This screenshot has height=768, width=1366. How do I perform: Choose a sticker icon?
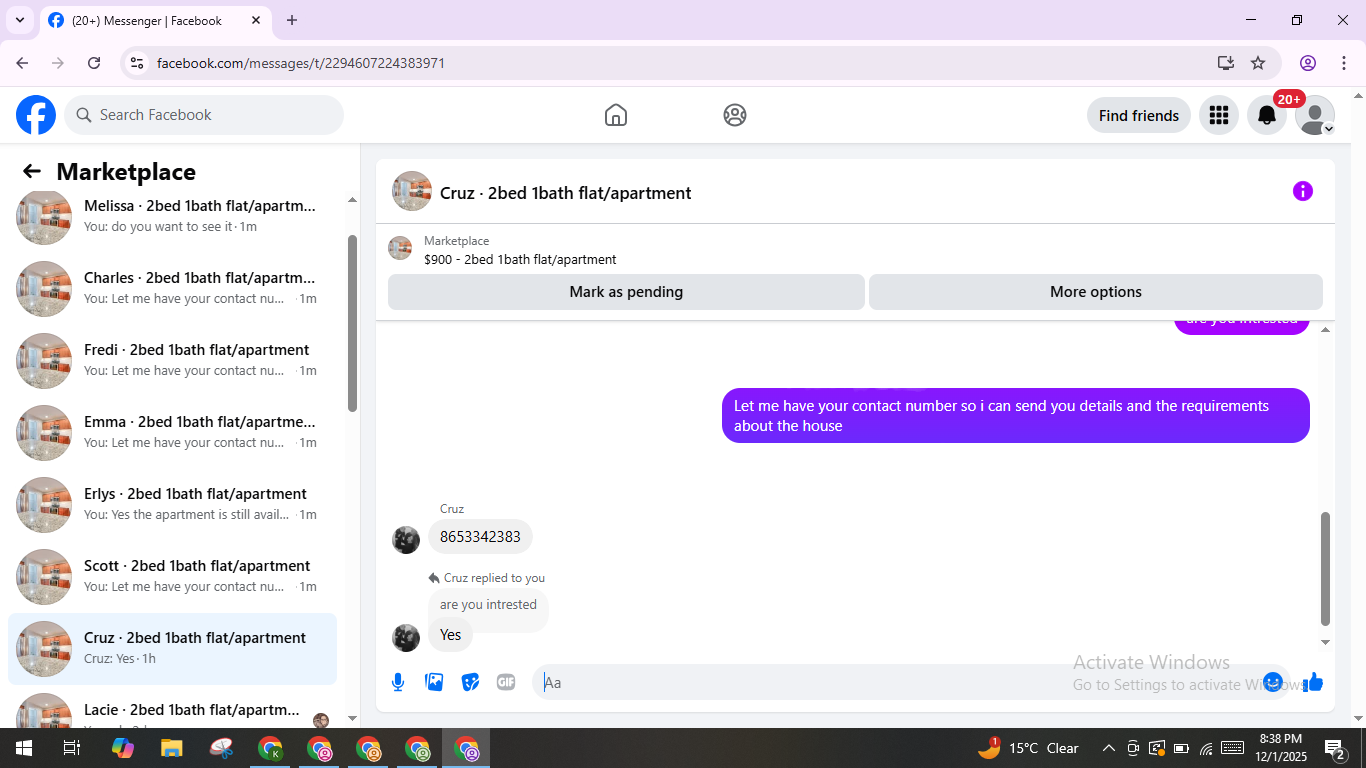(x=470, y=682)
